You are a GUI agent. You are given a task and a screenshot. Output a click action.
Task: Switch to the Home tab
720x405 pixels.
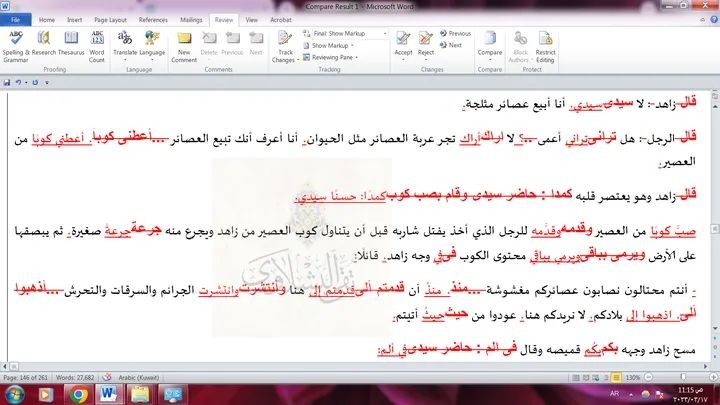(47, 20)
